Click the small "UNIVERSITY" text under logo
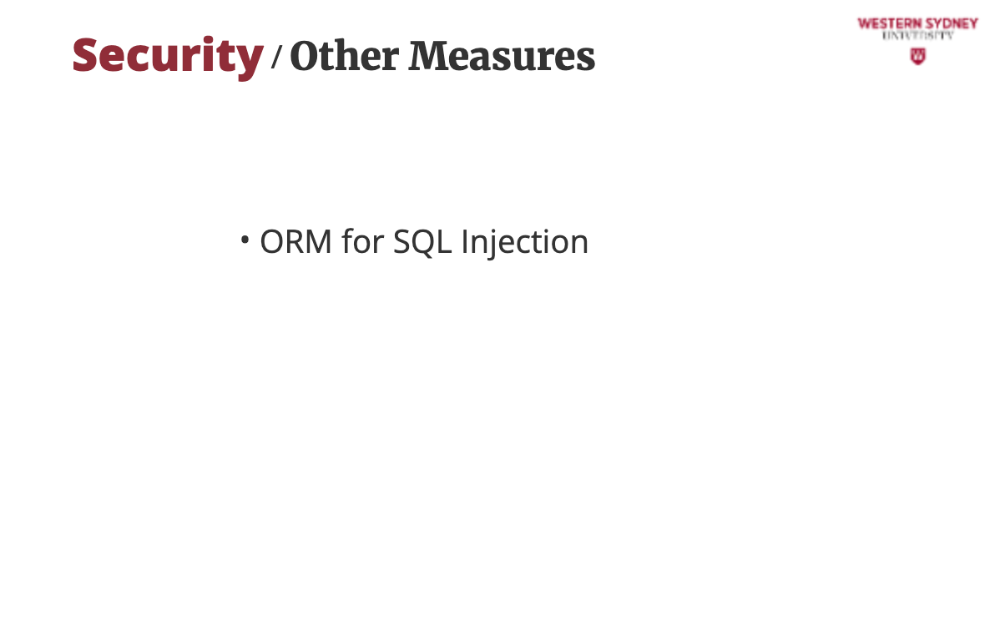 click(x=918, y=35)
